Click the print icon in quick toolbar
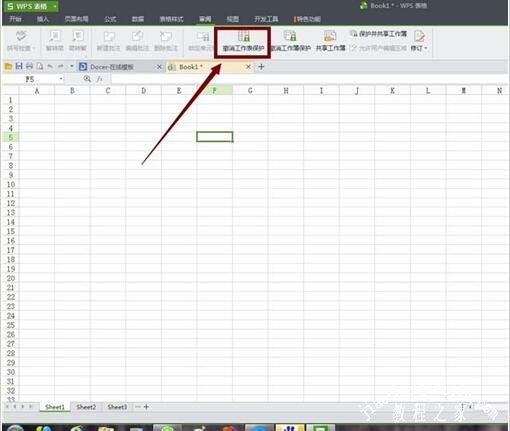This screenshot has height=431, width=510. pos(29,66)
